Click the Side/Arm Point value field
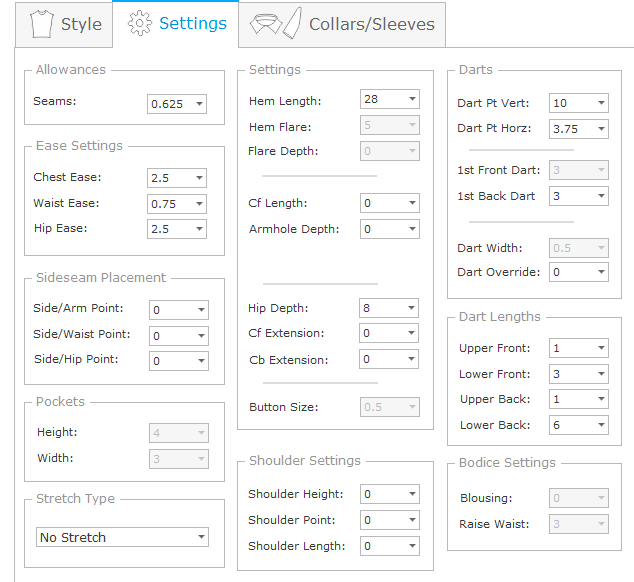The height and width of the screenshot is (582, 634). click(x=168, y=310)
